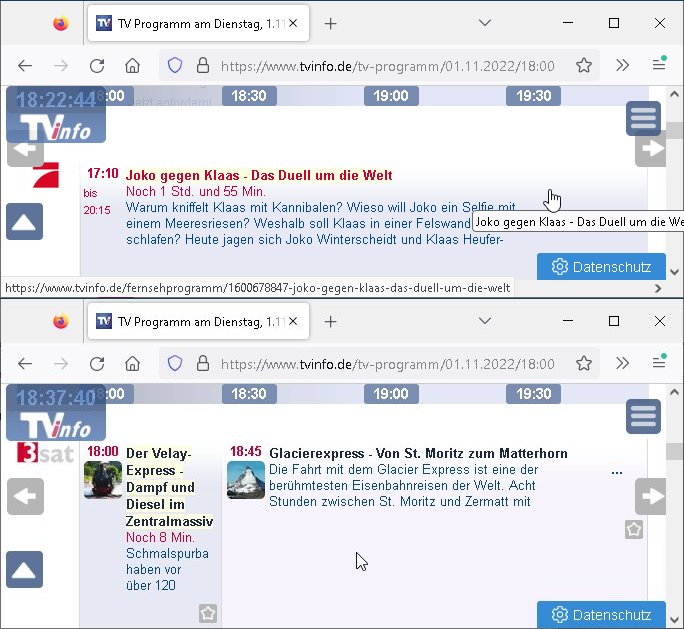
Task: Open Der Velay-Express - Dampf und Diesel title
Action: 169,487
